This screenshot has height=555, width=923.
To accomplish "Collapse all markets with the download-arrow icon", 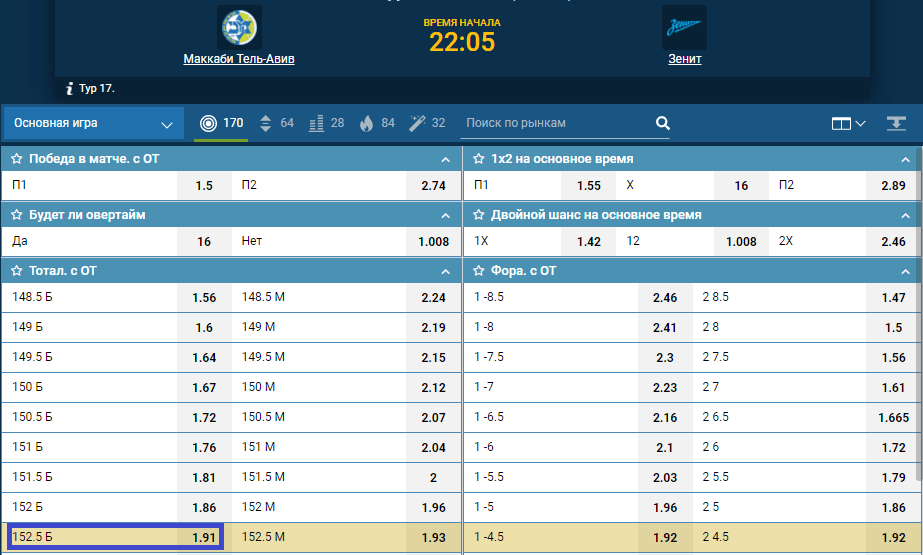I will 896,123.
